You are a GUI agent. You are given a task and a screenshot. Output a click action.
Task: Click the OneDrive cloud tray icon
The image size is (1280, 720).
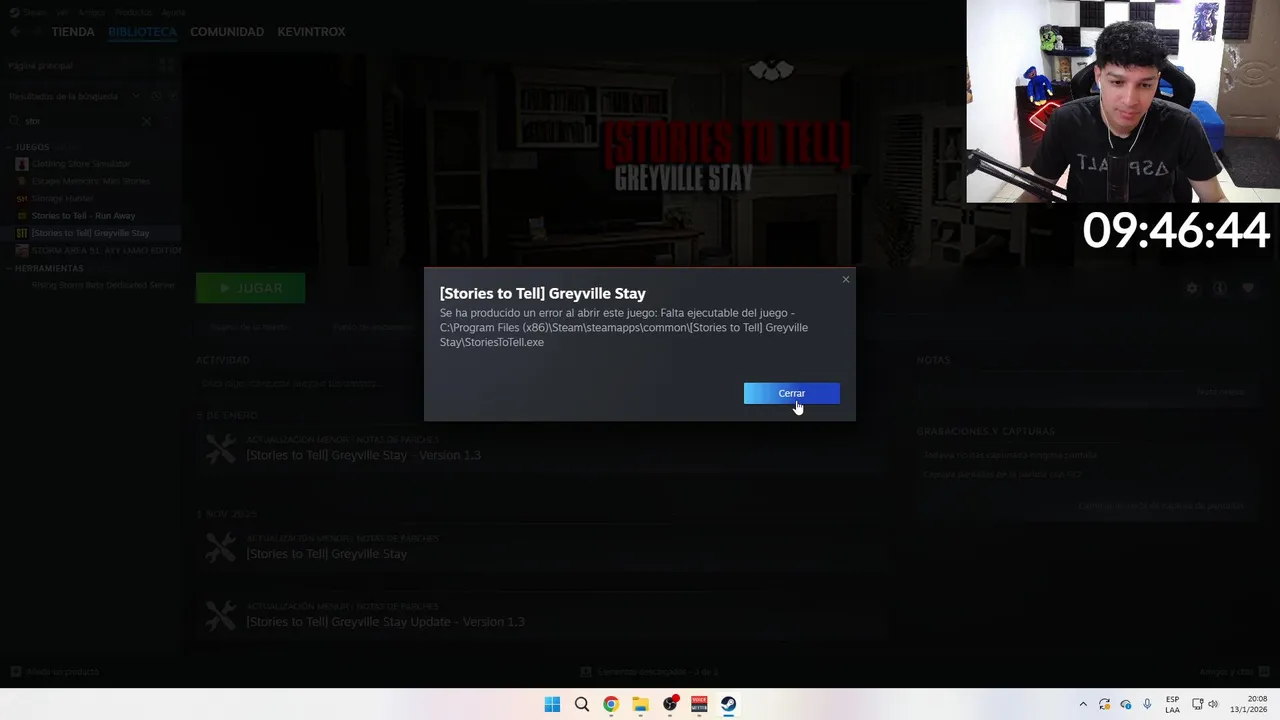[x=1126, y=704]
